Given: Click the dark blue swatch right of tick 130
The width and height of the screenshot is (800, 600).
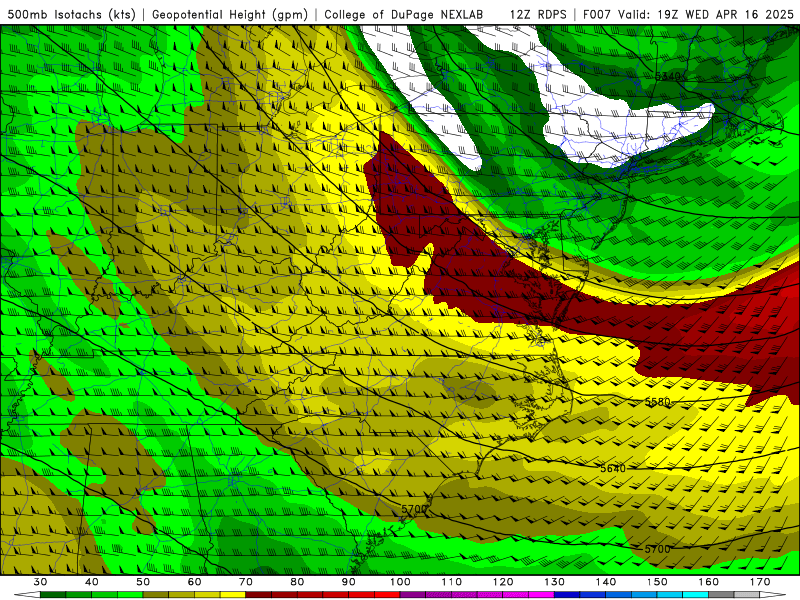Looking at the screenshot, I should [567, 595].
